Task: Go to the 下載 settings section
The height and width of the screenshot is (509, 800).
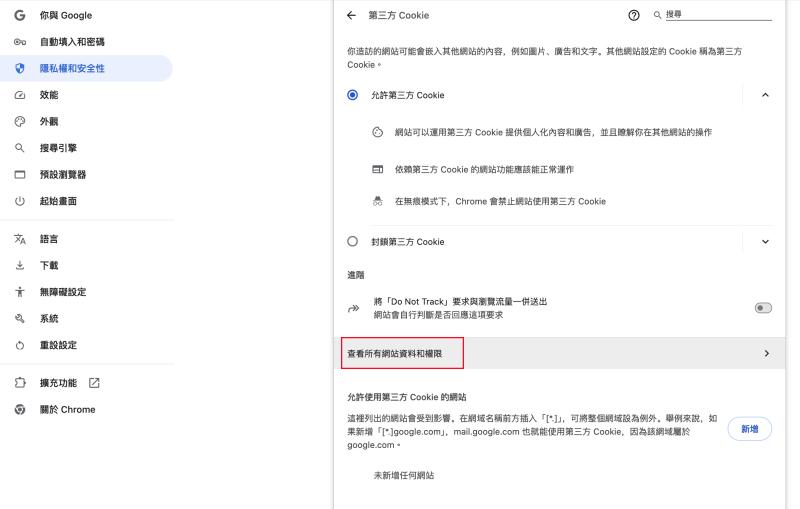Action: (49, 265)
